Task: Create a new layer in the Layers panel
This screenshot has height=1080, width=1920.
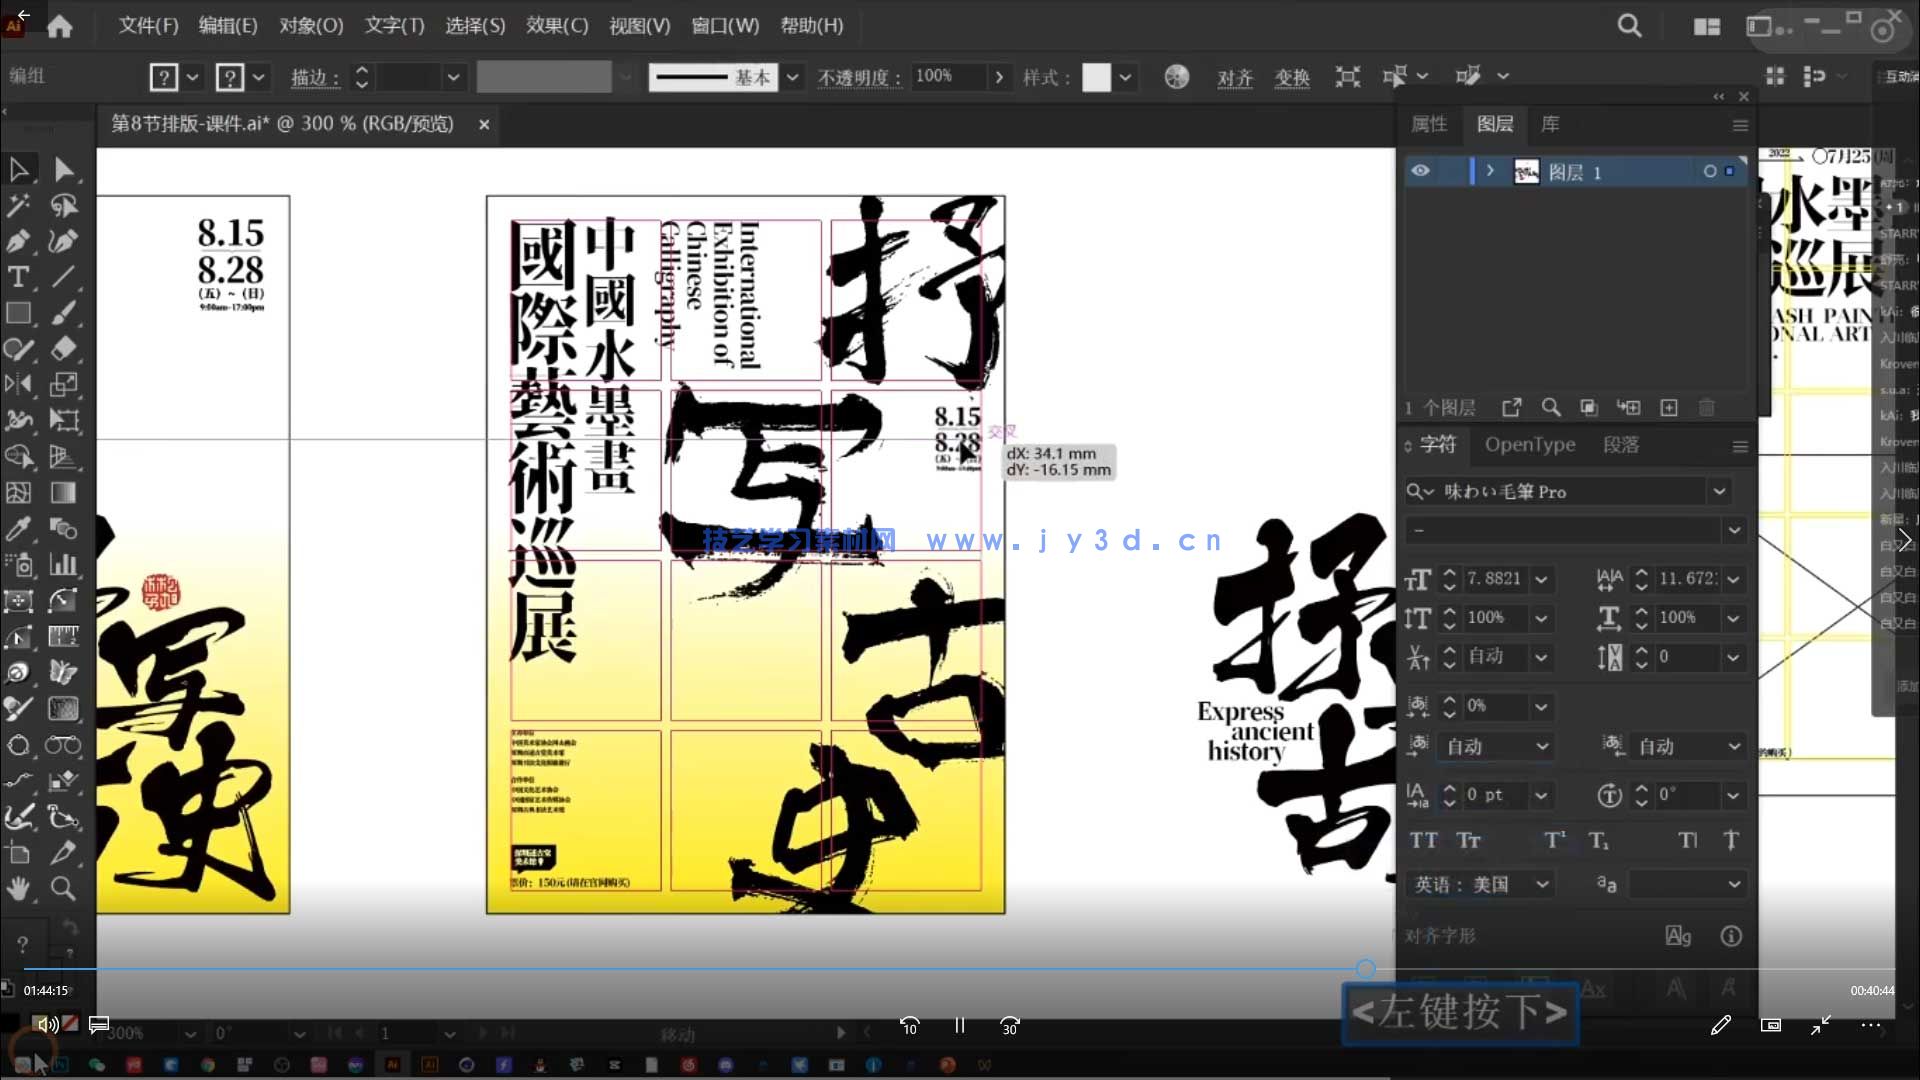Action: click(1668, 407)
